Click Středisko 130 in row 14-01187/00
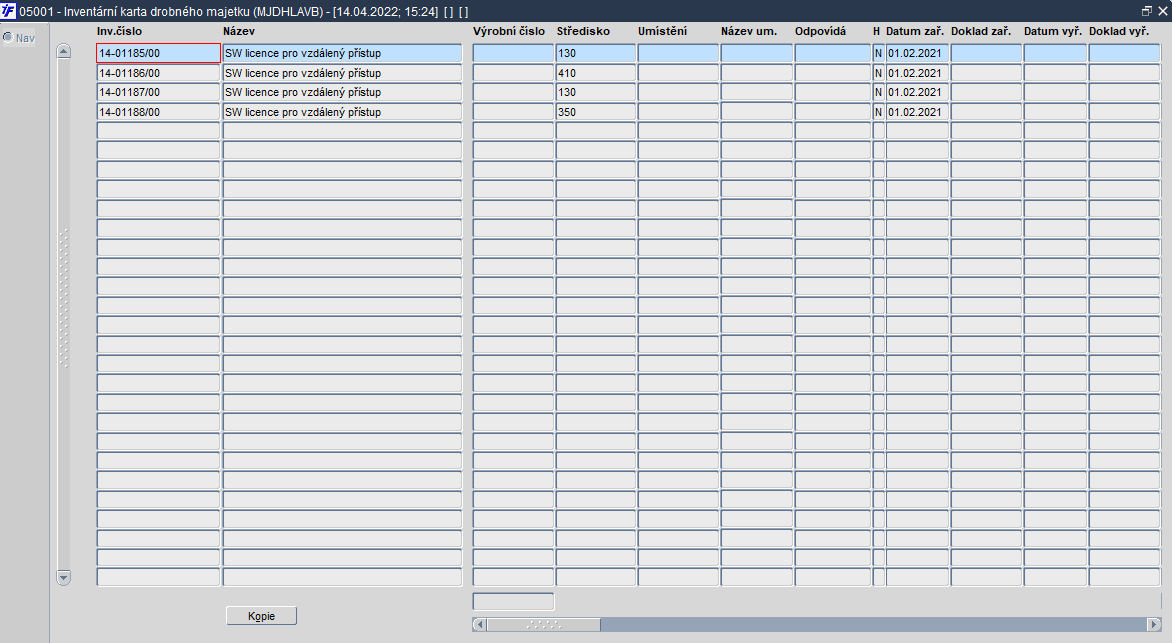 click(x=596, y=92)
